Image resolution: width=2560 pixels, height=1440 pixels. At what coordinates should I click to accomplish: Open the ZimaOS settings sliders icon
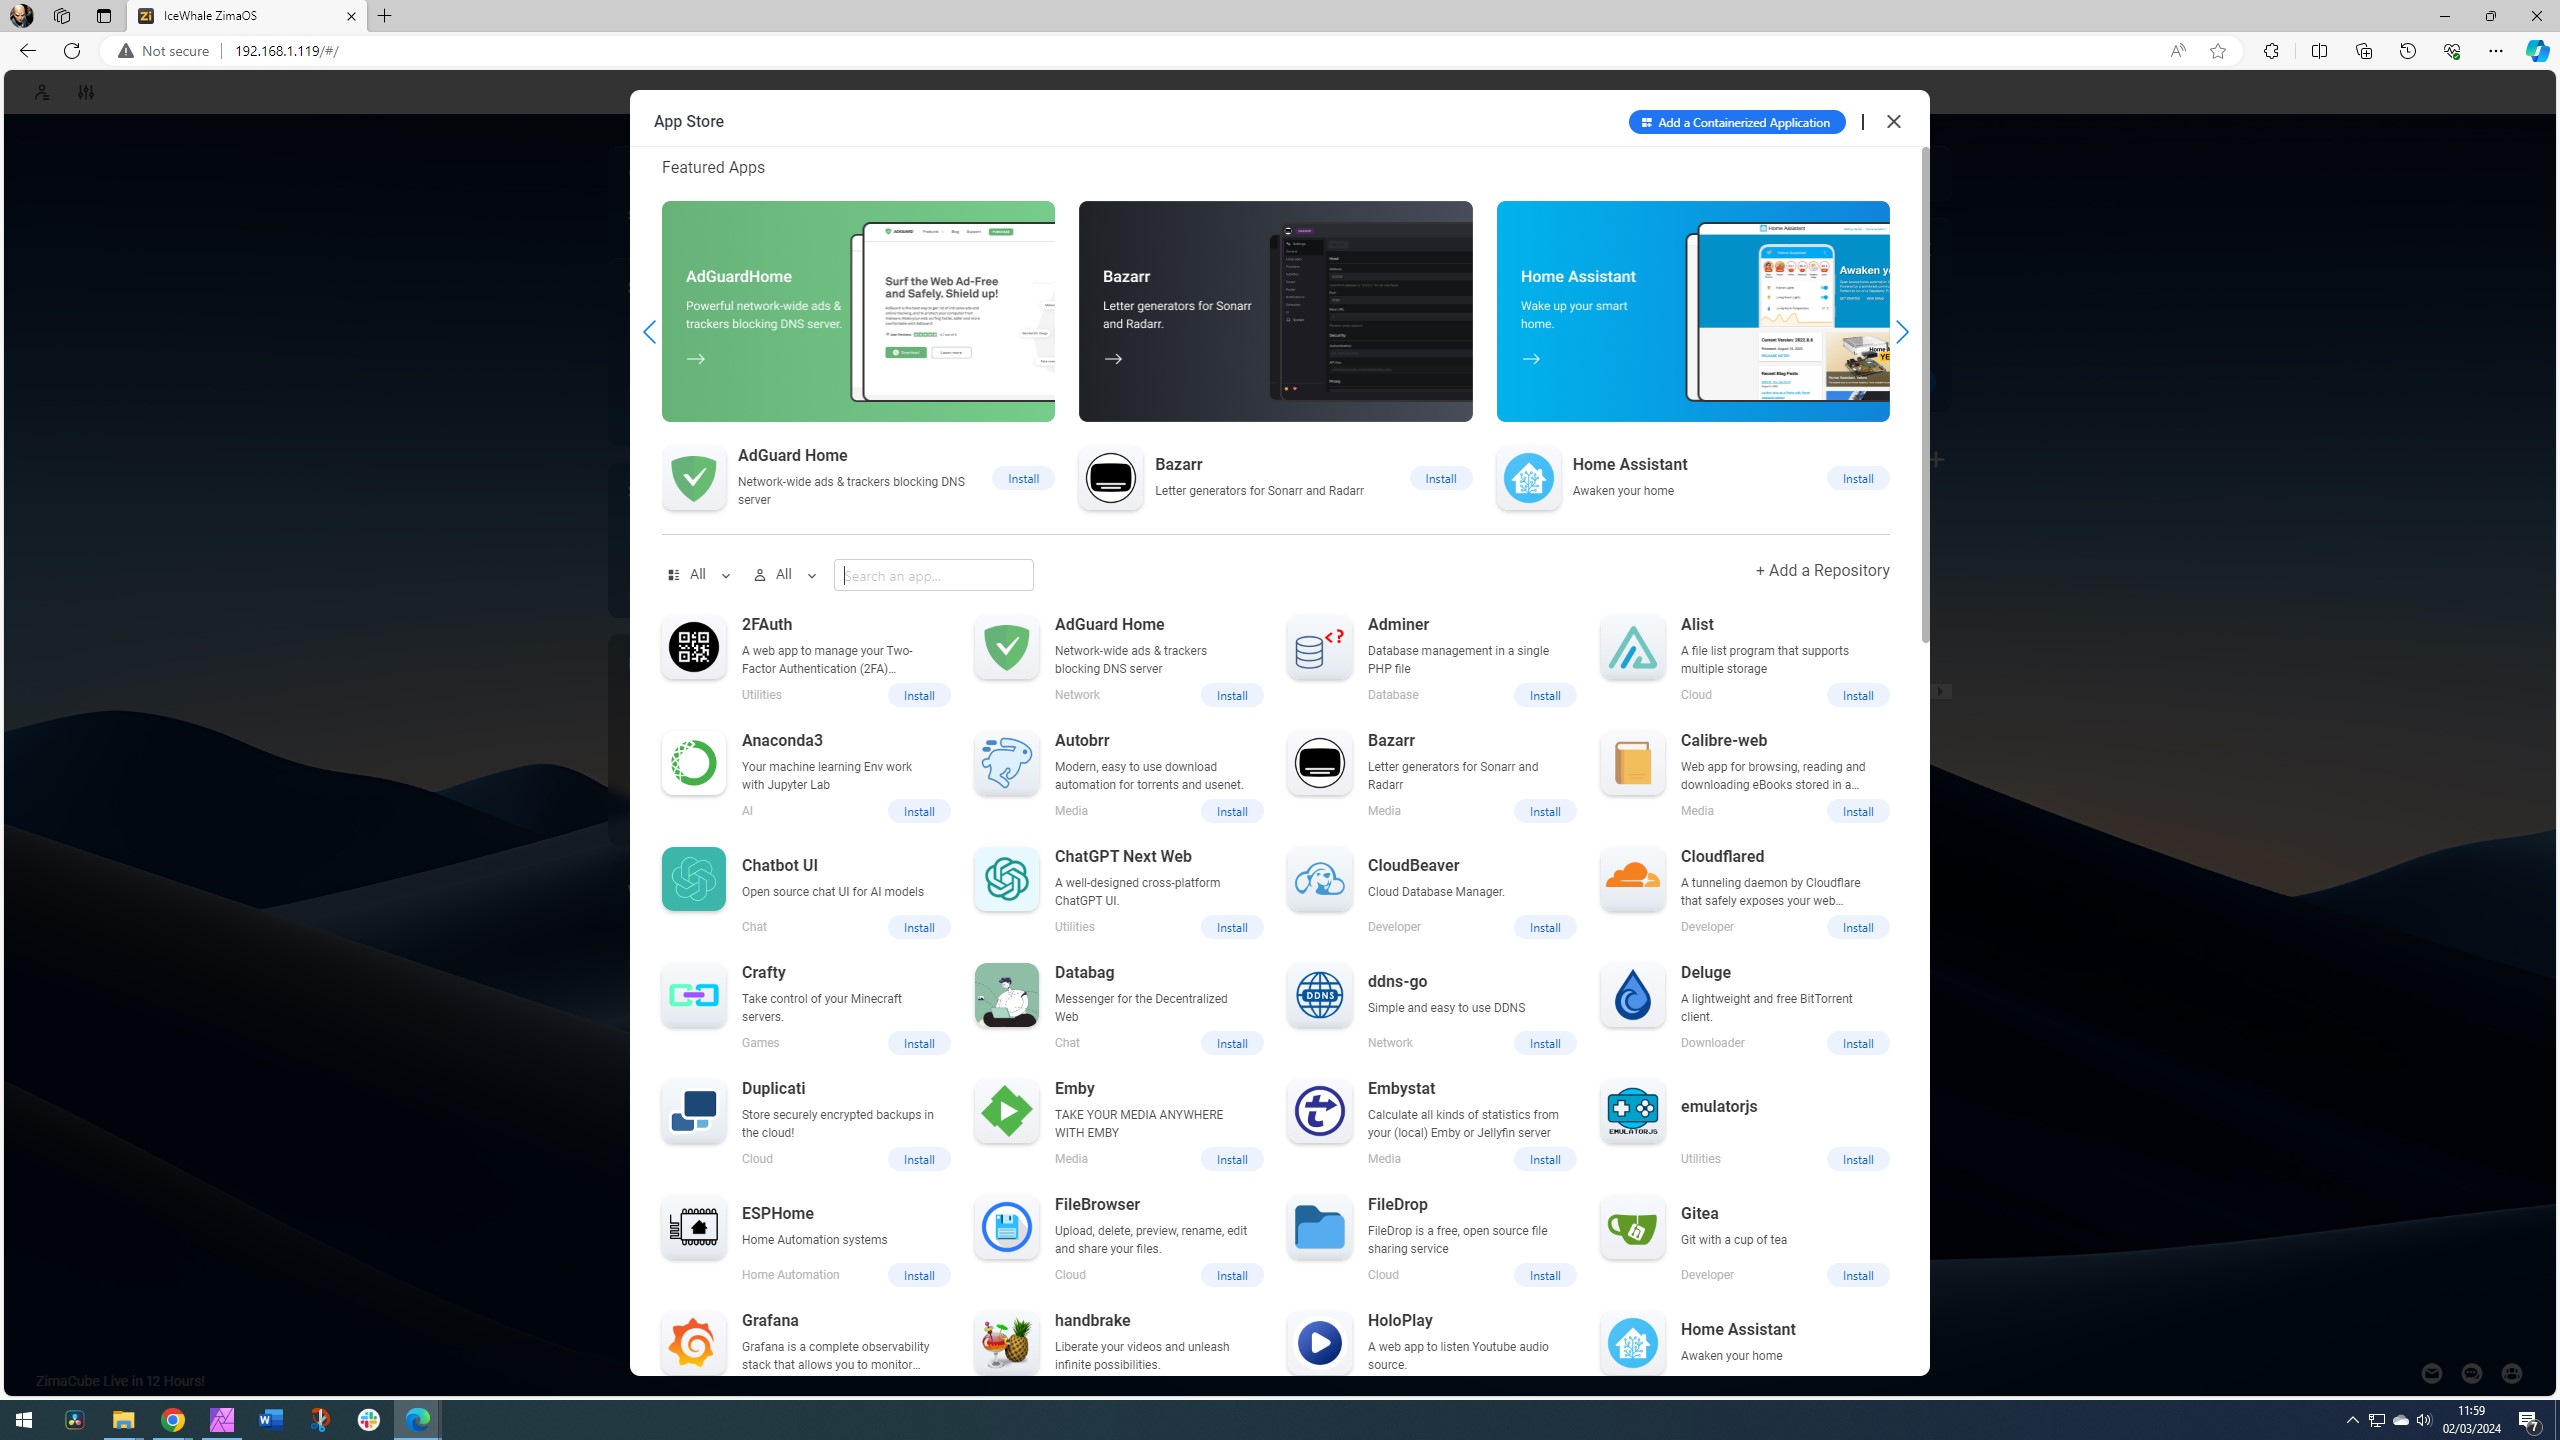[x=85, y=92]
